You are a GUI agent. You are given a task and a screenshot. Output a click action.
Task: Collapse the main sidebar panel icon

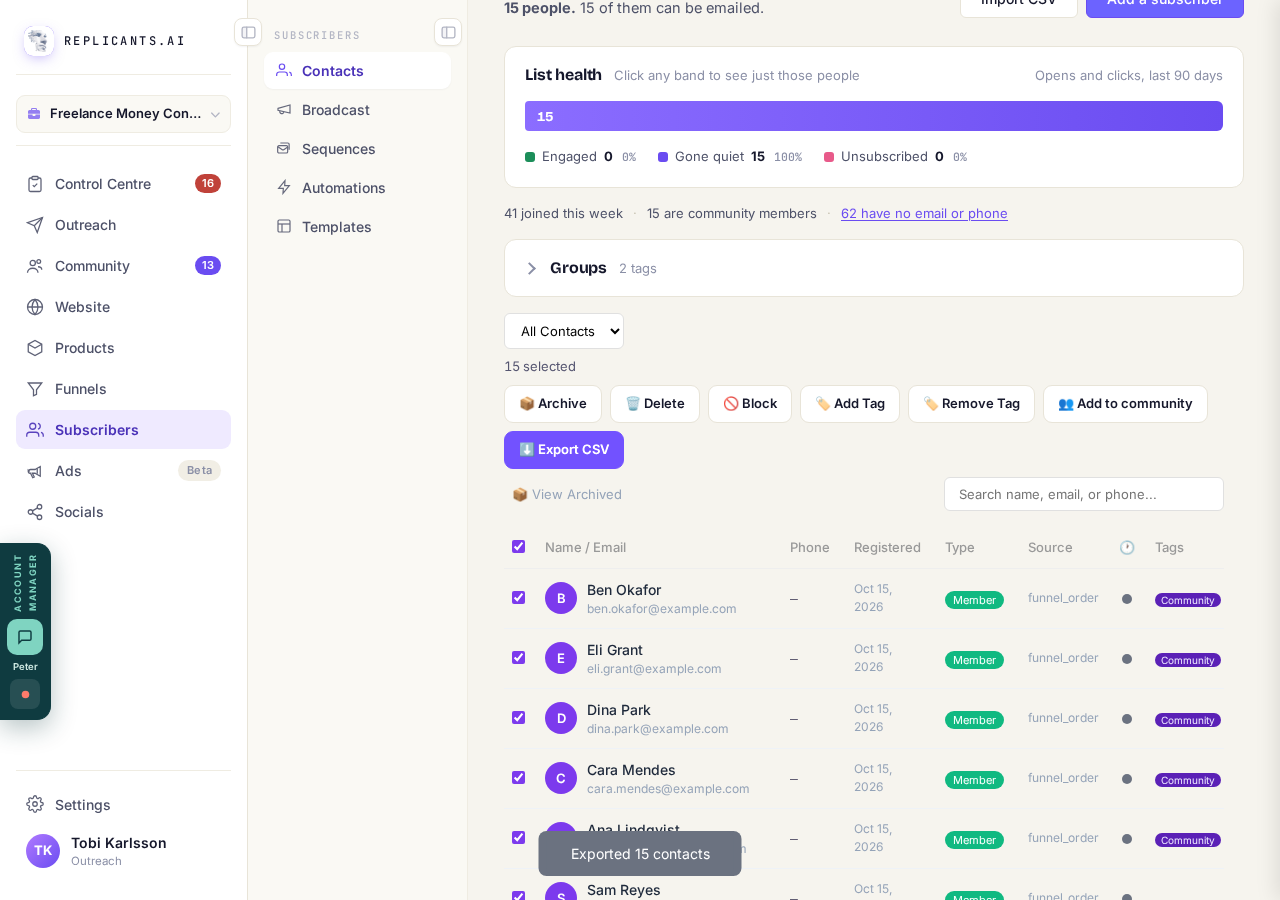(x=248, y=32)
